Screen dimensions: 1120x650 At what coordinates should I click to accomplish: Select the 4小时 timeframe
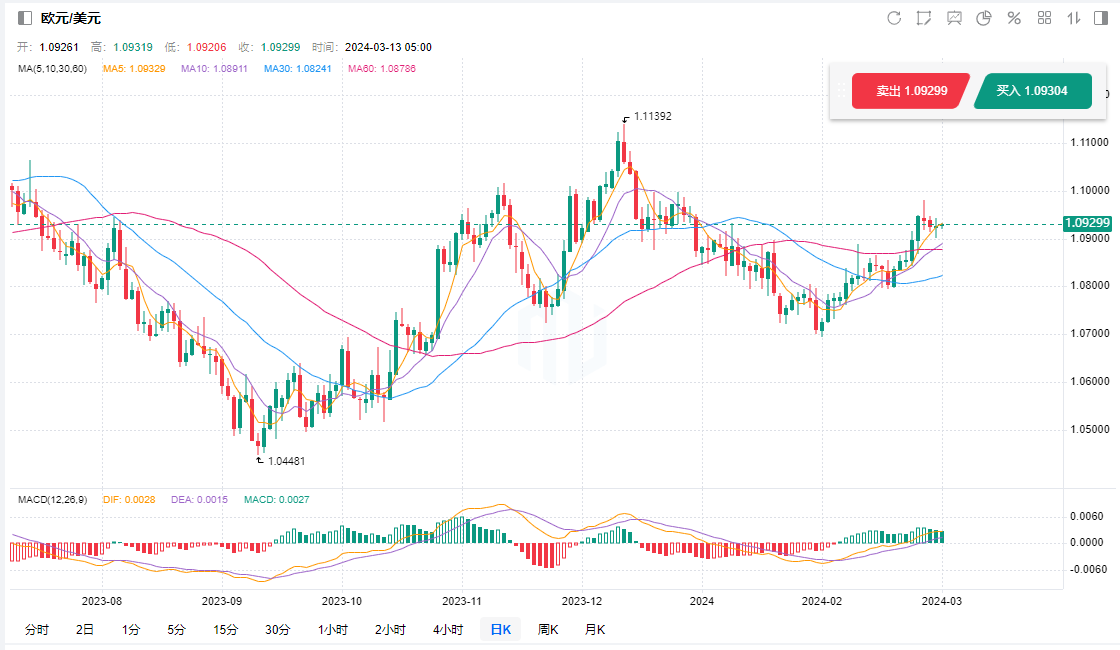click(448, 630)
